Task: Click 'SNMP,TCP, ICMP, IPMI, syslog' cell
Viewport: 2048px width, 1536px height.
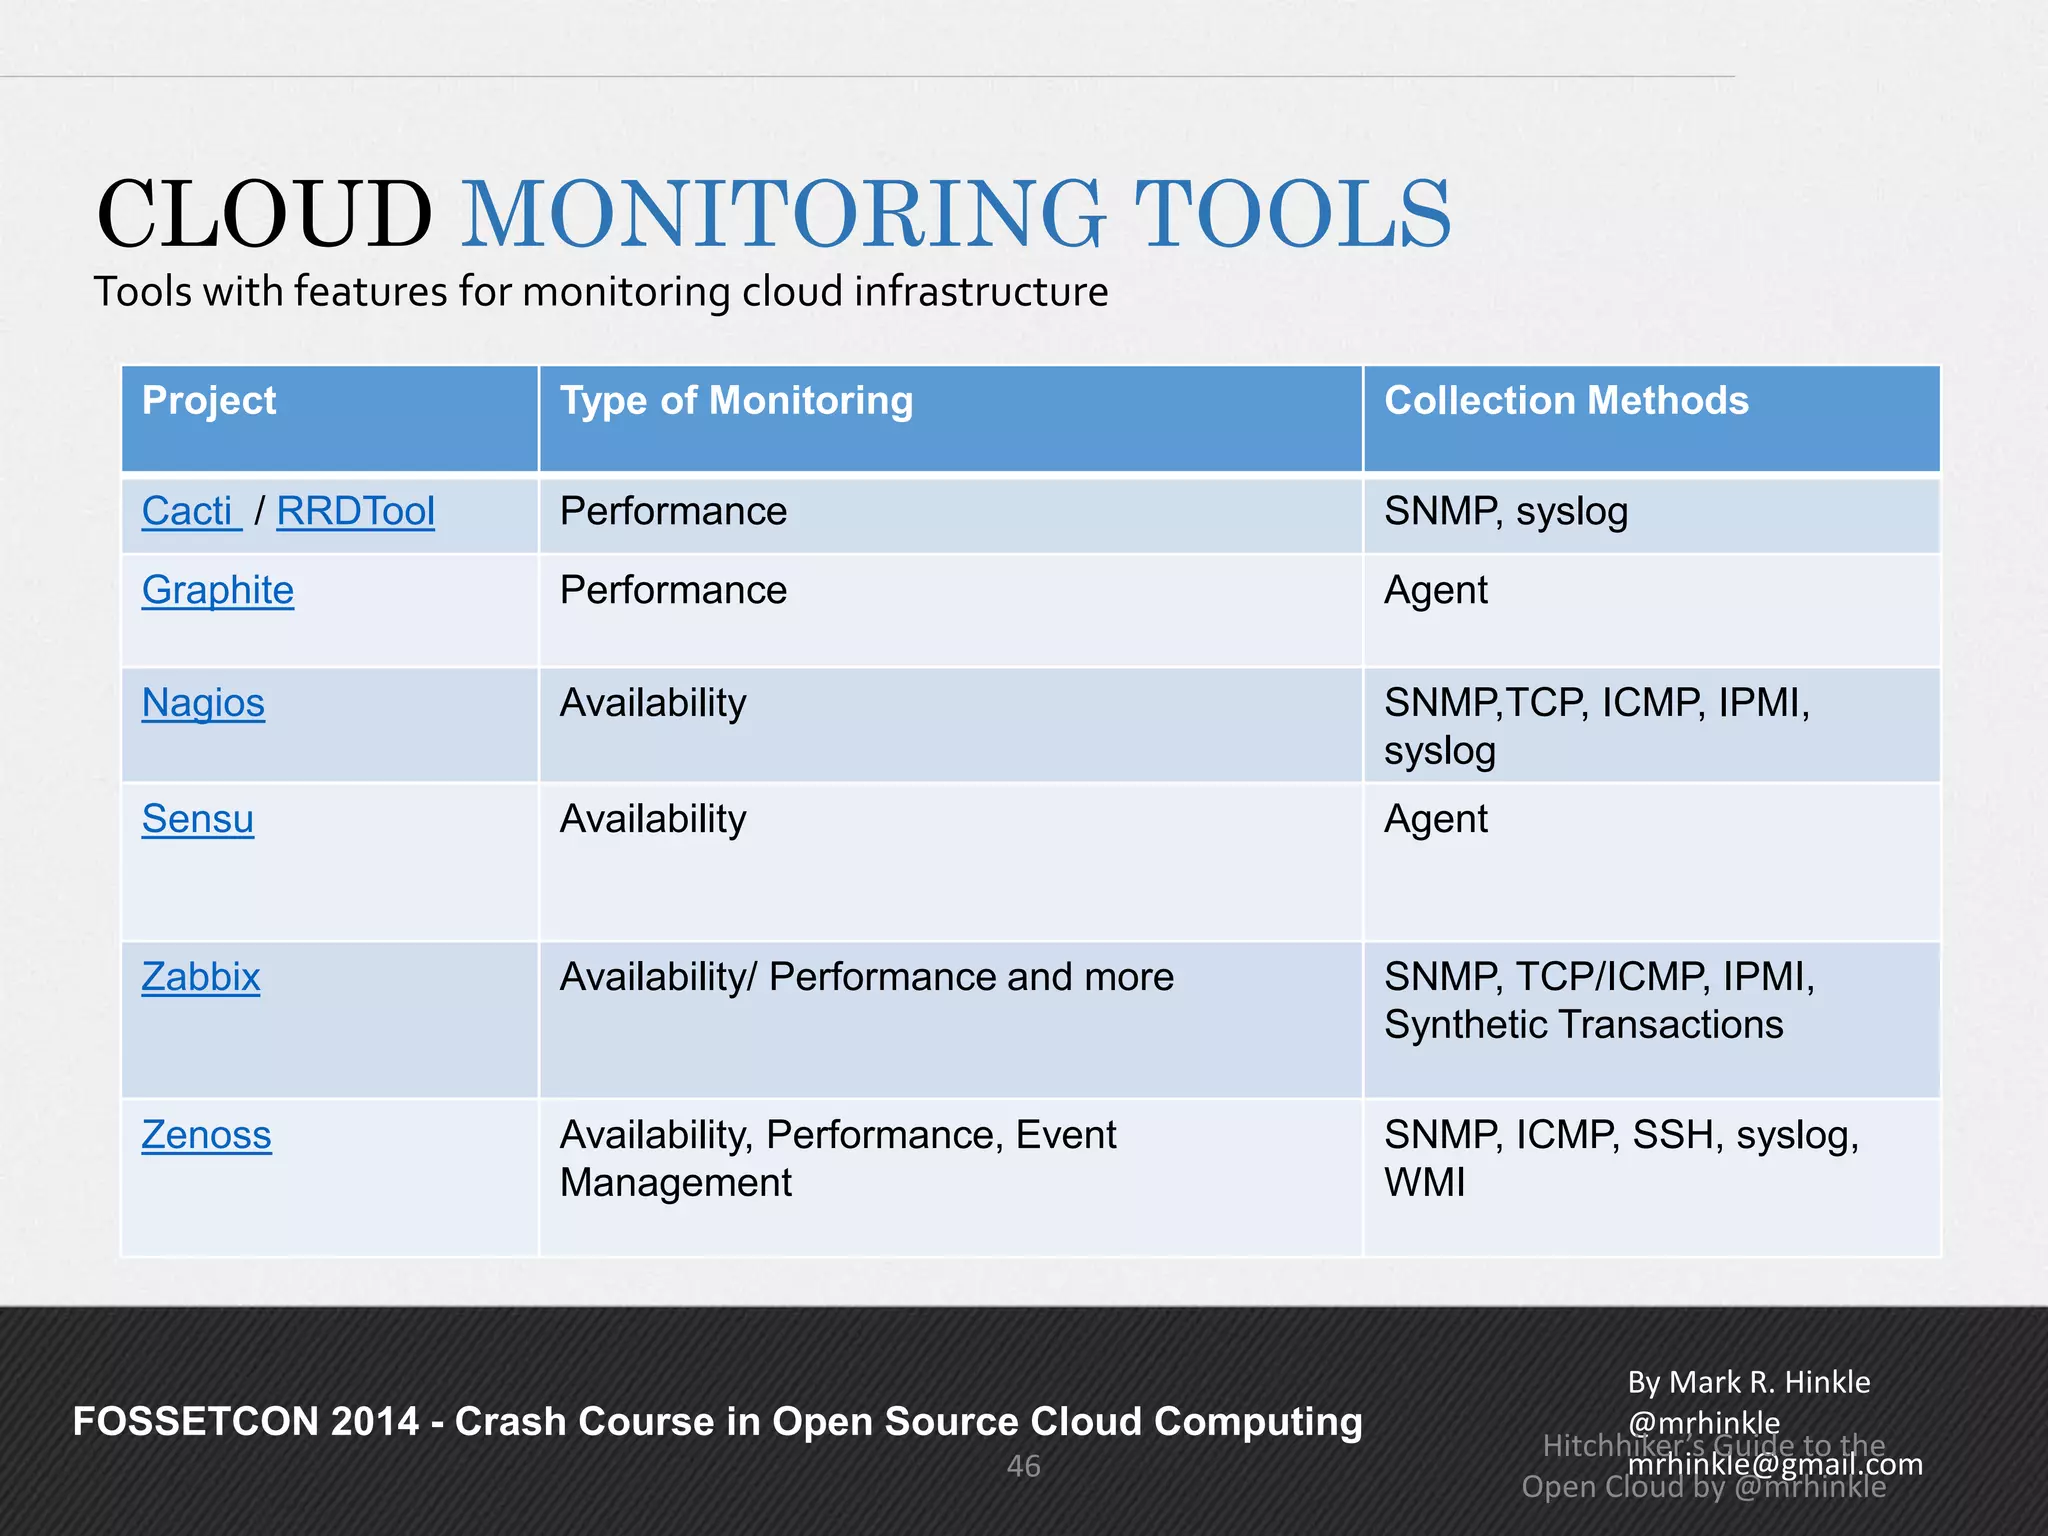Action: [x=1652, y=725]
